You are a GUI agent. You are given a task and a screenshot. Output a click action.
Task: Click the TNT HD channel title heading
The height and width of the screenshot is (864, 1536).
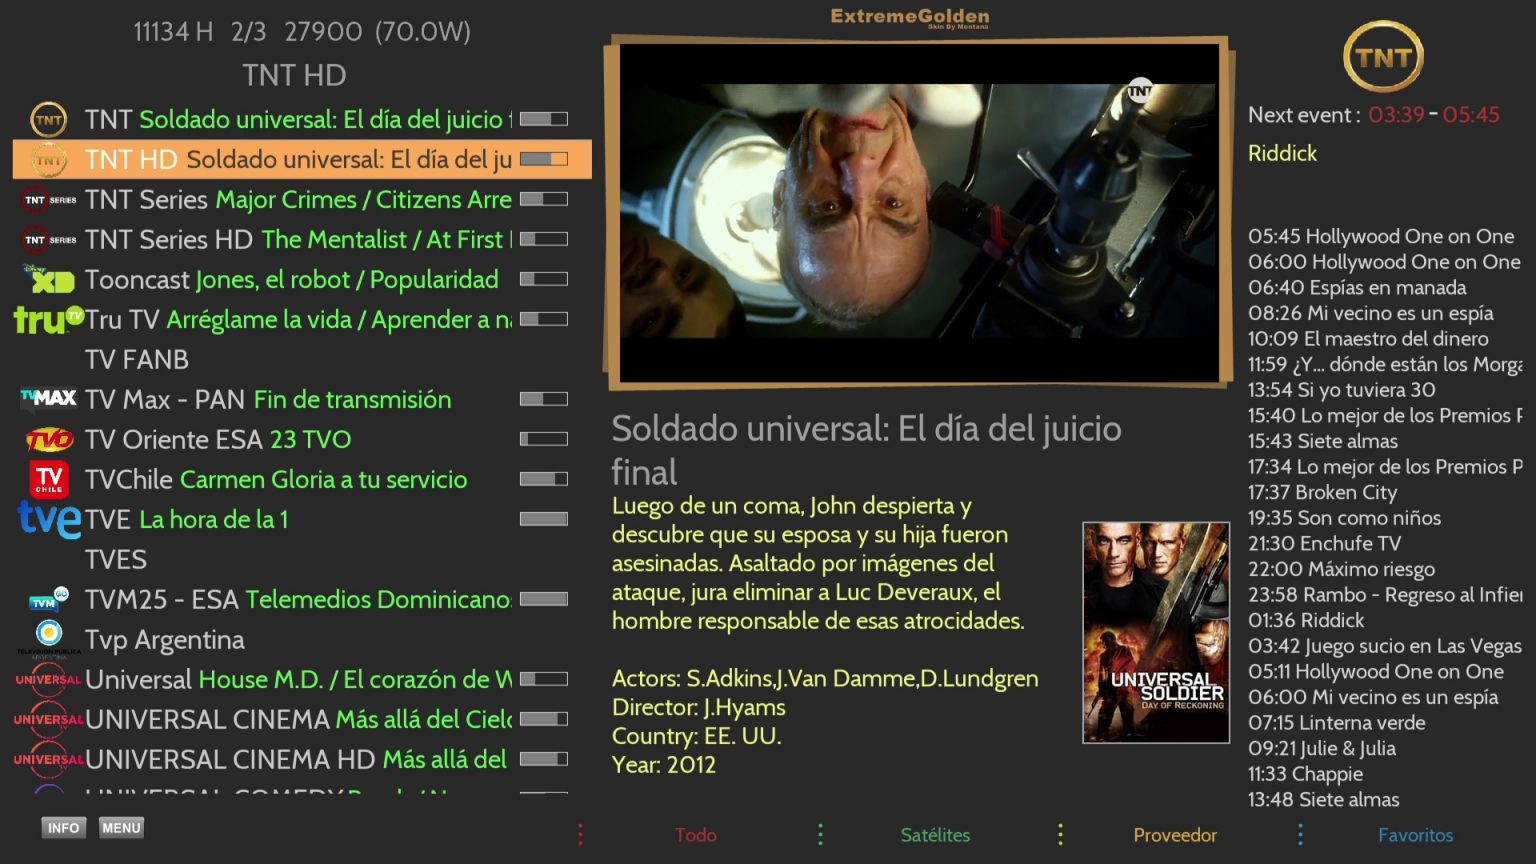pos(294,75)
